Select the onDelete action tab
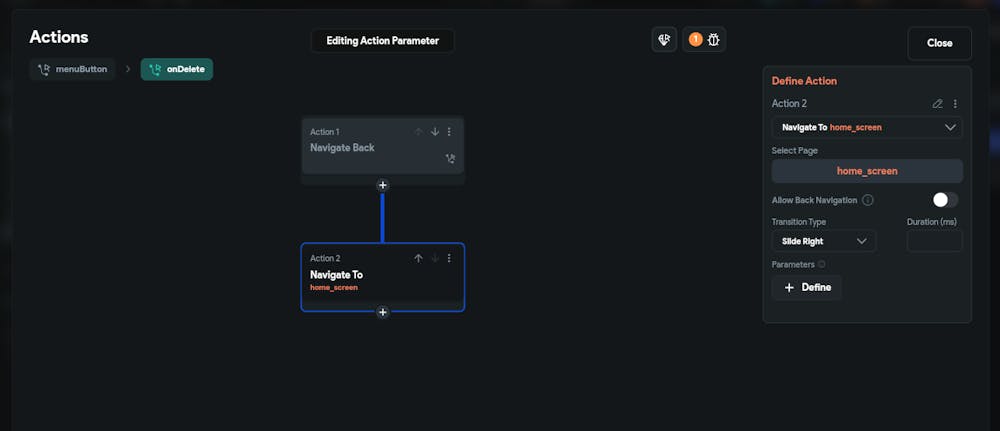 [177, 70]
